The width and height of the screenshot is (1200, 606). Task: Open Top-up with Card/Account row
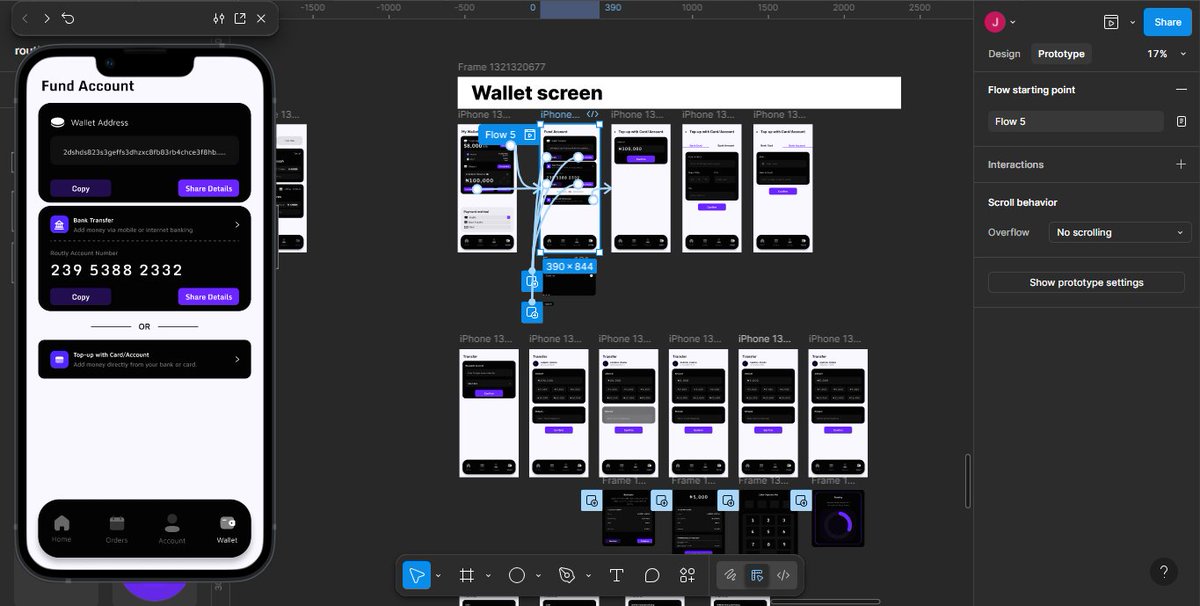[x=145, y=359]
